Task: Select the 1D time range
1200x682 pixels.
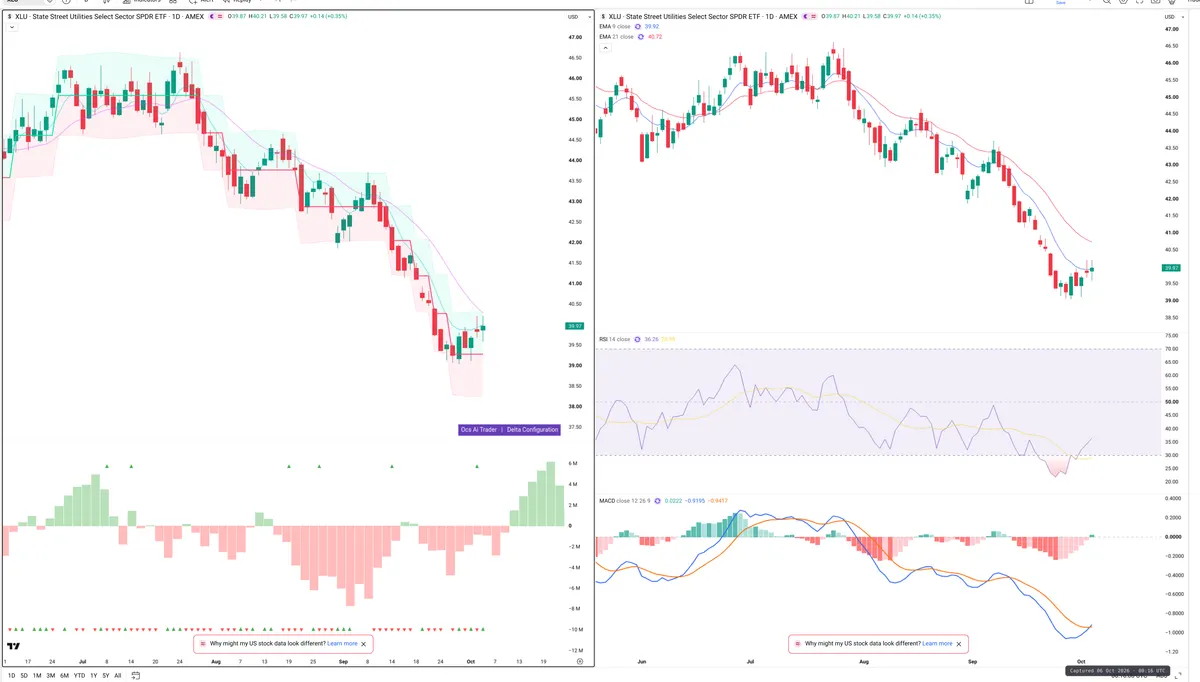Action: tap(12, 676)
